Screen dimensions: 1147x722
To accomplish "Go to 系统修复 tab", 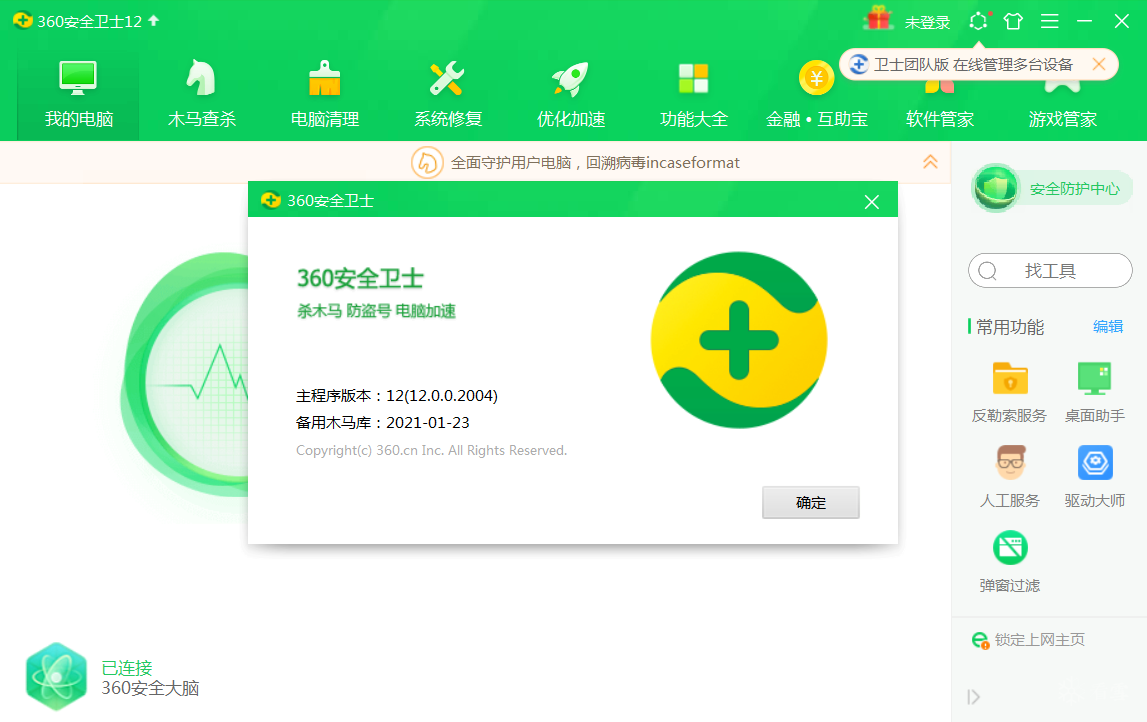I will pos(448,94).
